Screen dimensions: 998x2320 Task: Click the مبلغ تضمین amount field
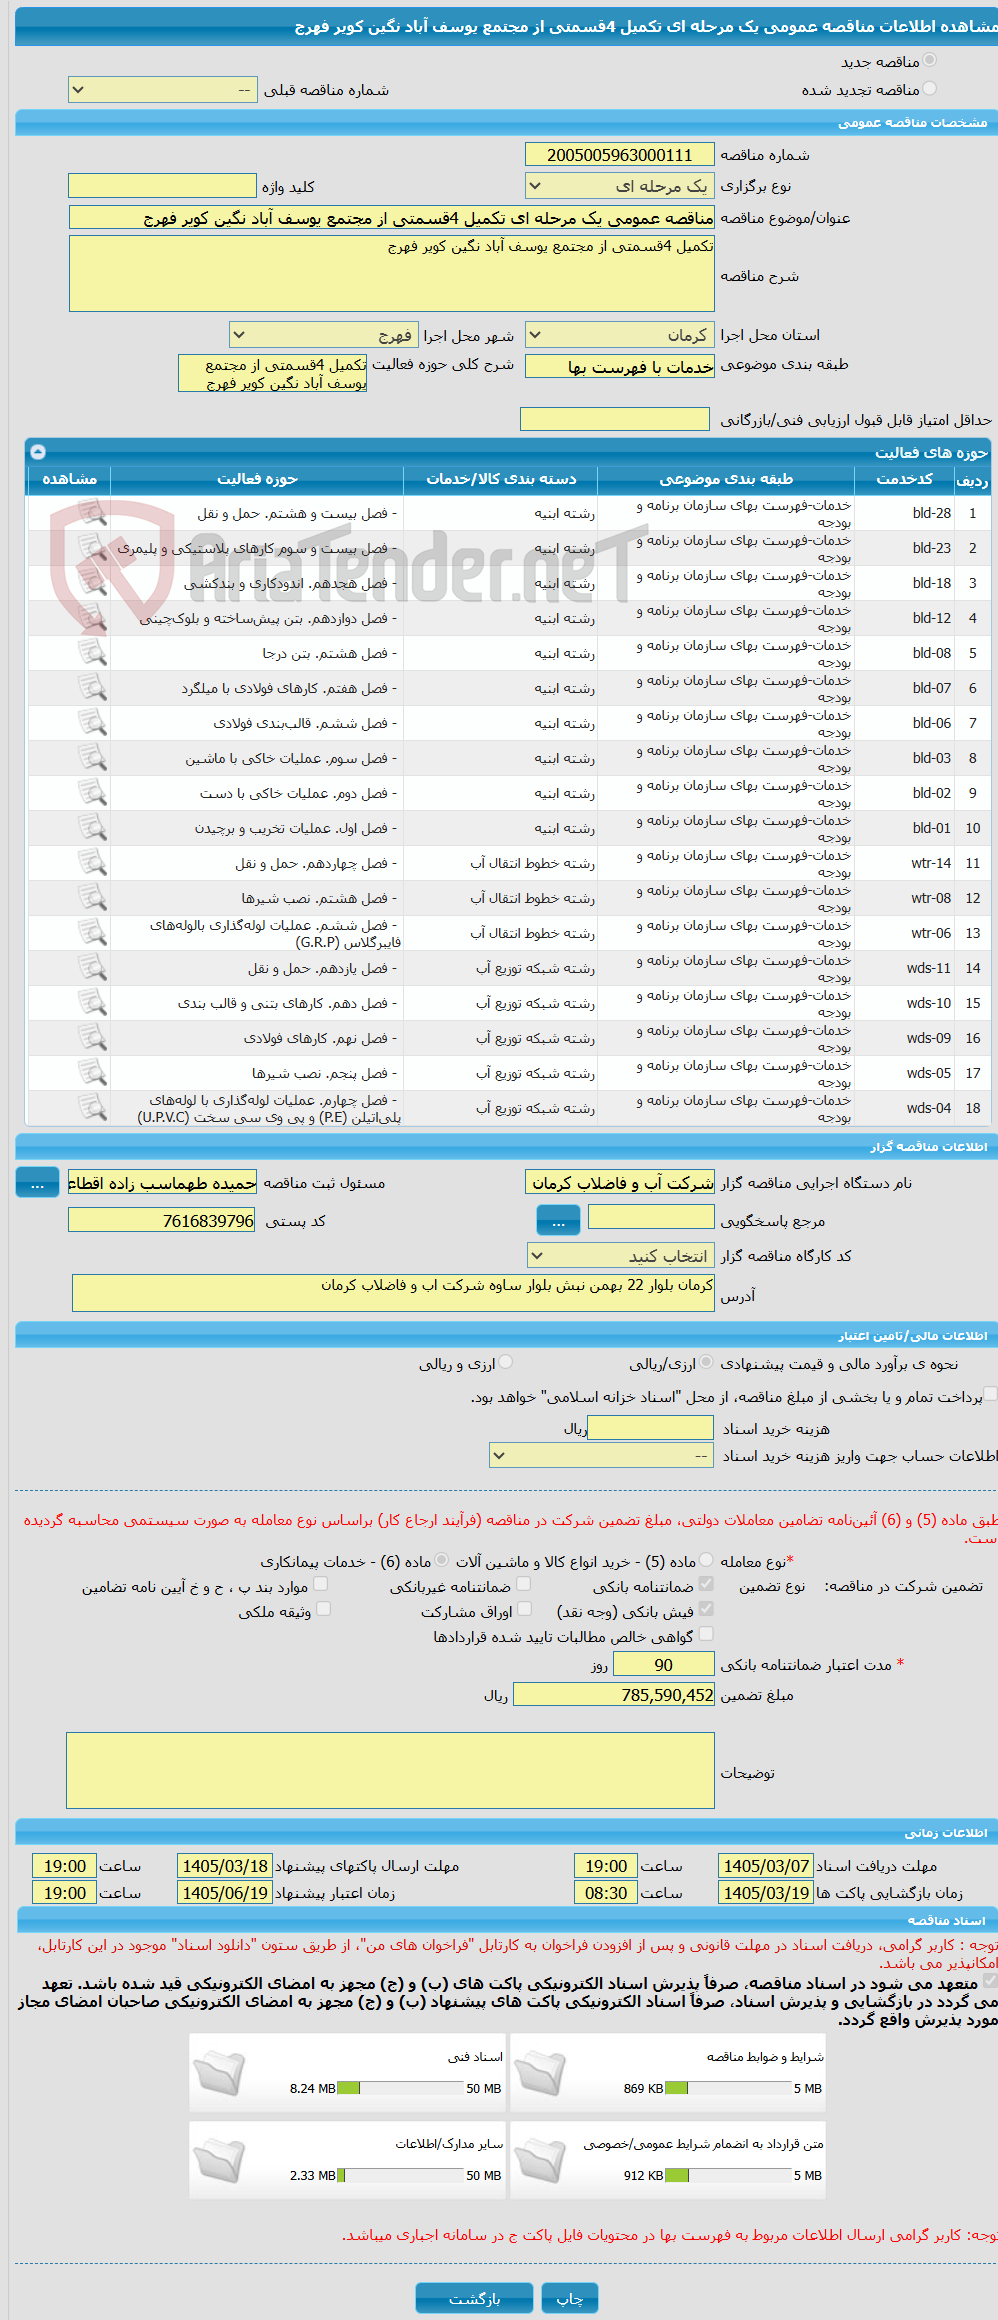point(614,1695)
